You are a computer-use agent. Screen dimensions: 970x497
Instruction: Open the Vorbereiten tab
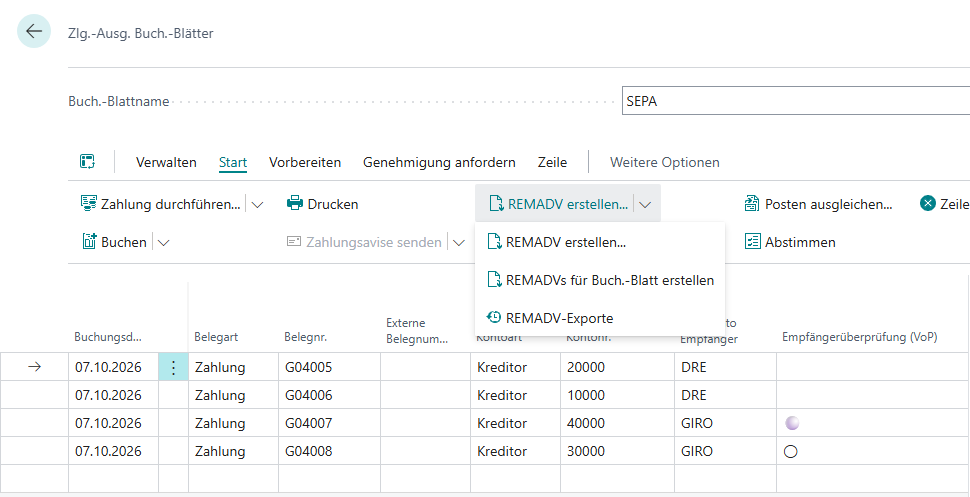[x=305, y=162]
